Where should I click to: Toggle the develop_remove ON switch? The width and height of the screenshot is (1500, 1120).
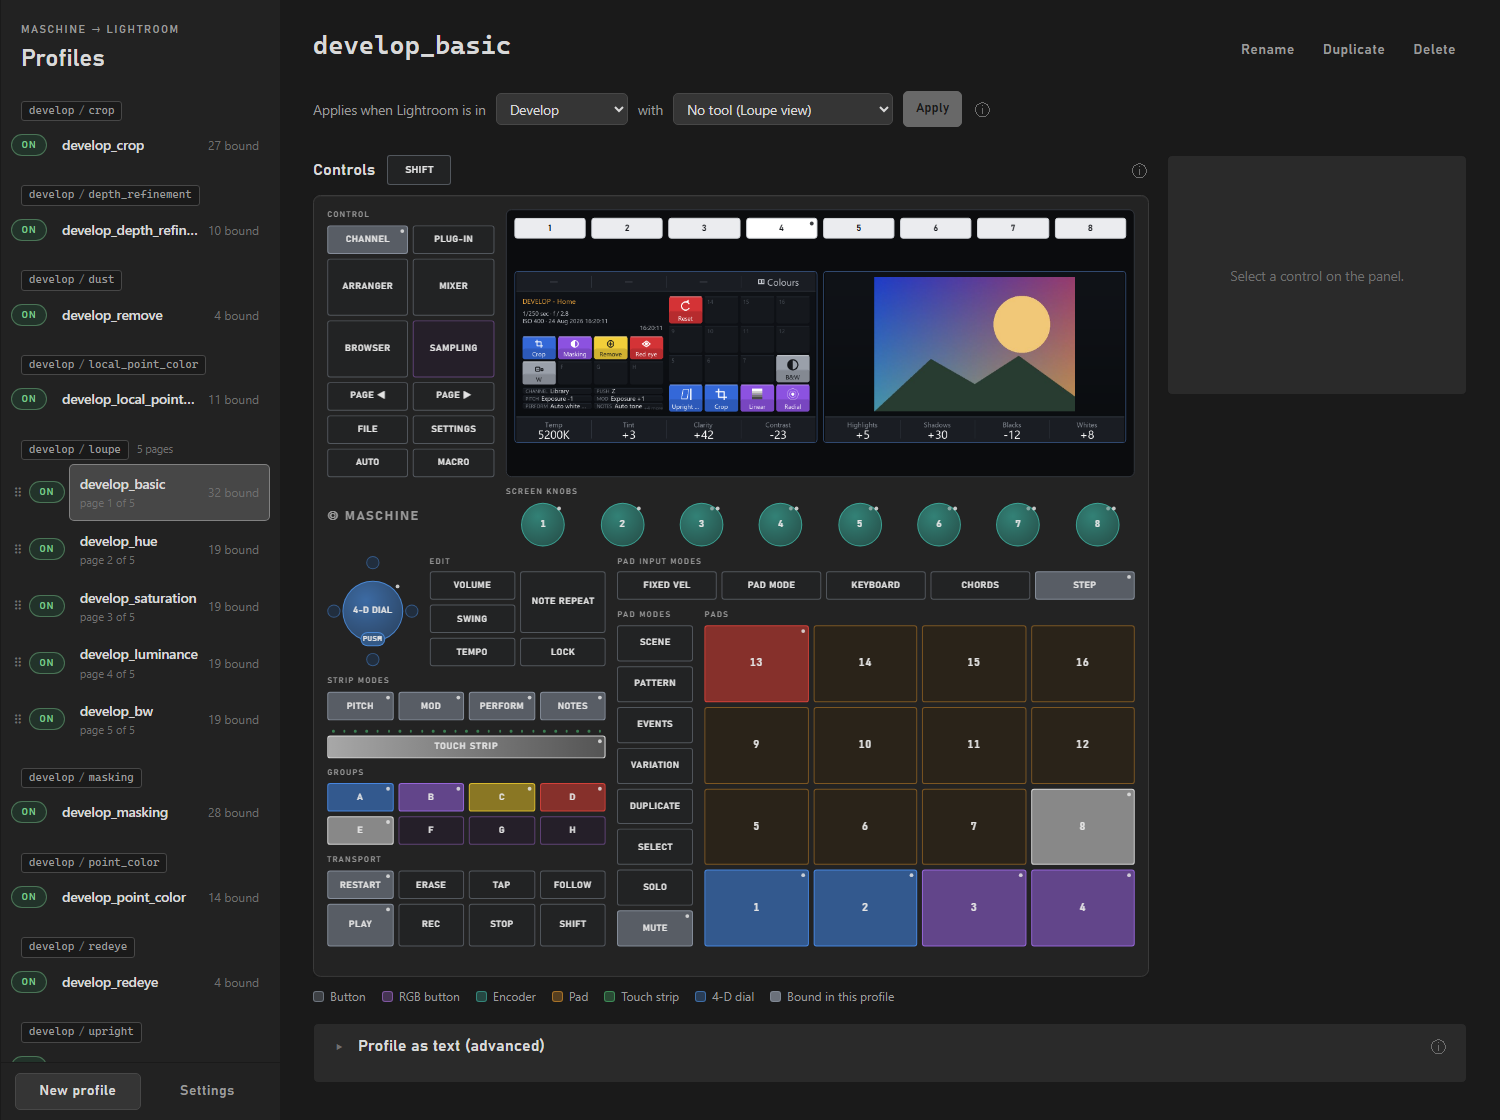[29, 315]
